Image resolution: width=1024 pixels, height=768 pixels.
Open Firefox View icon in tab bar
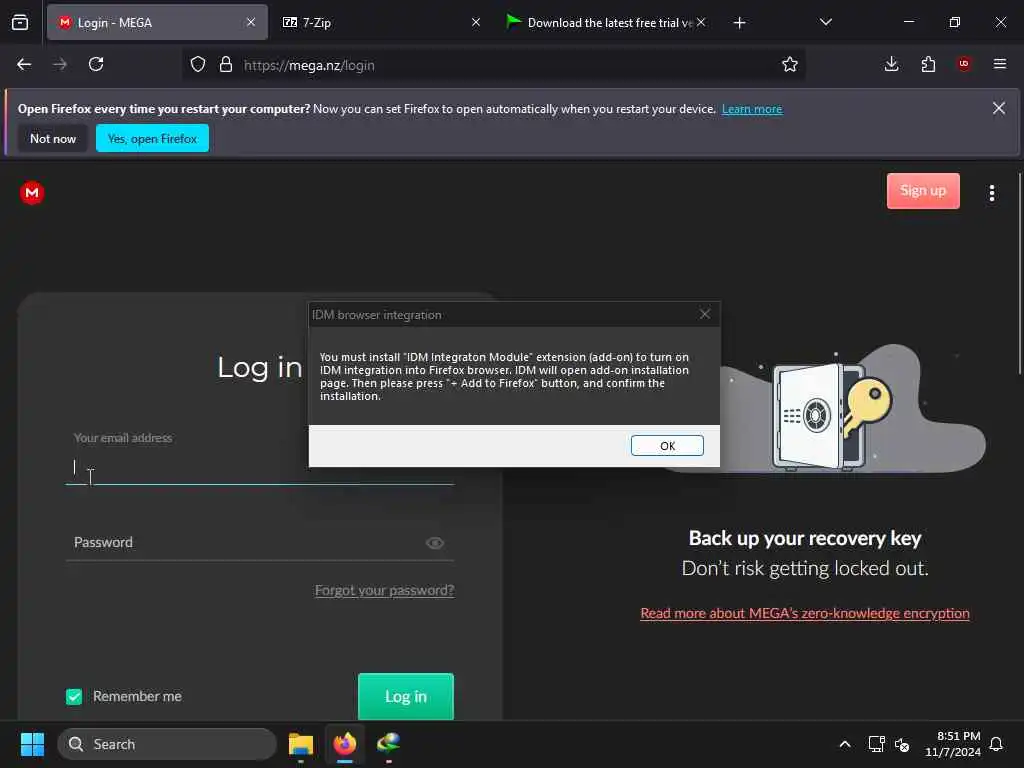click(20, 23)
